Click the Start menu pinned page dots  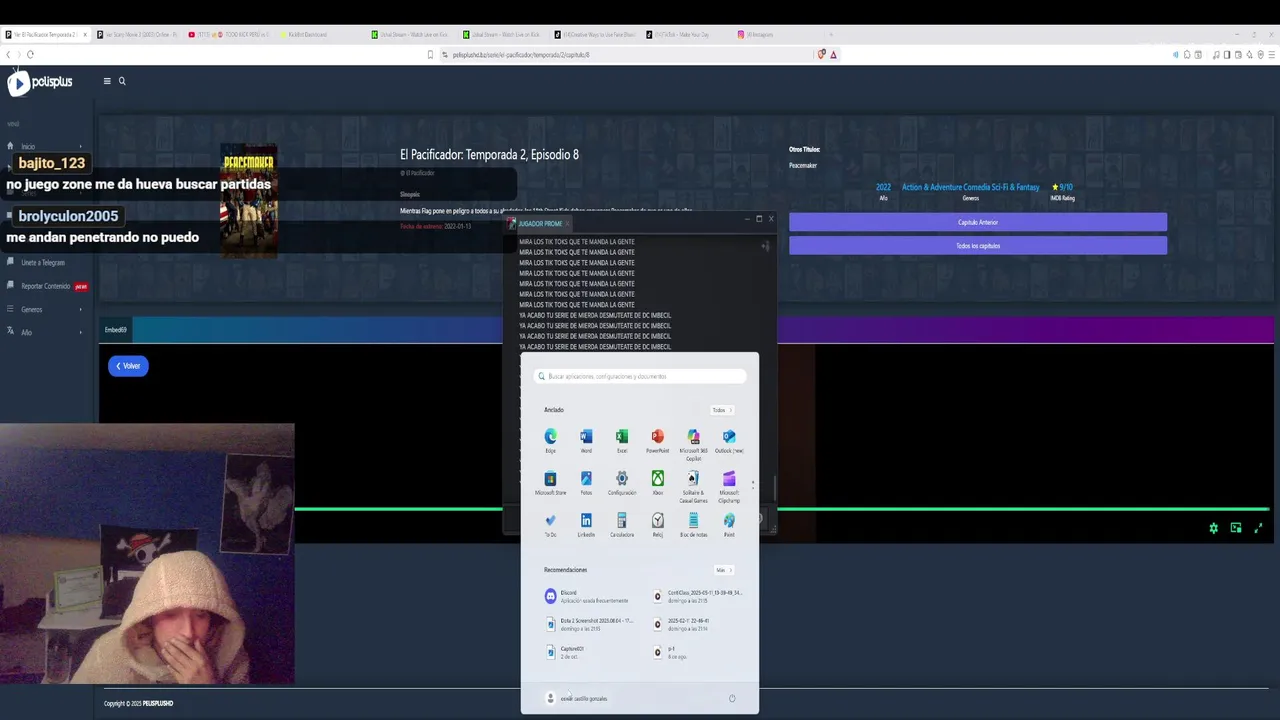pos(752,484)
